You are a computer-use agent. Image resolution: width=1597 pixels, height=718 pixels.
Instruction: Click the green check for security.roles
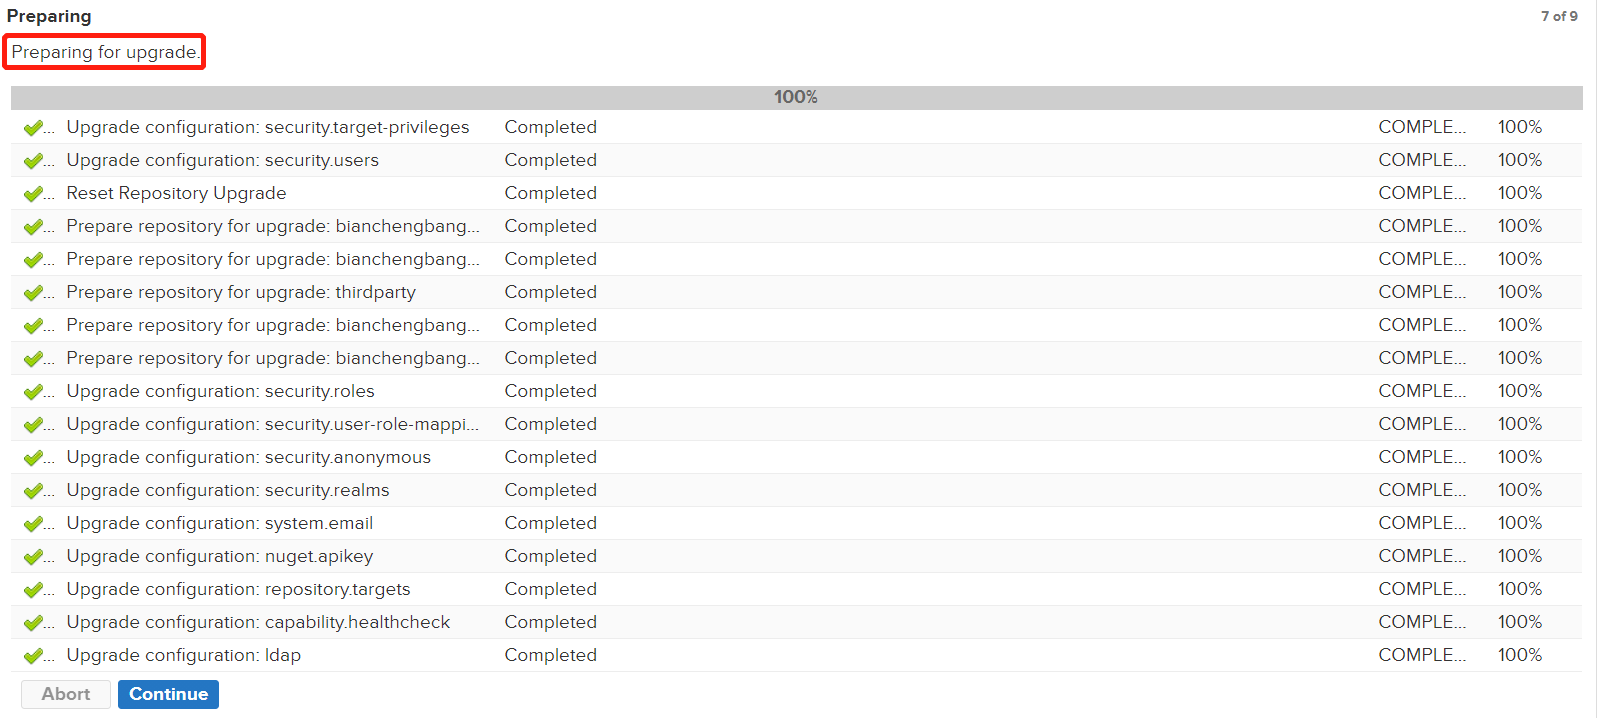tap(33, 392)
